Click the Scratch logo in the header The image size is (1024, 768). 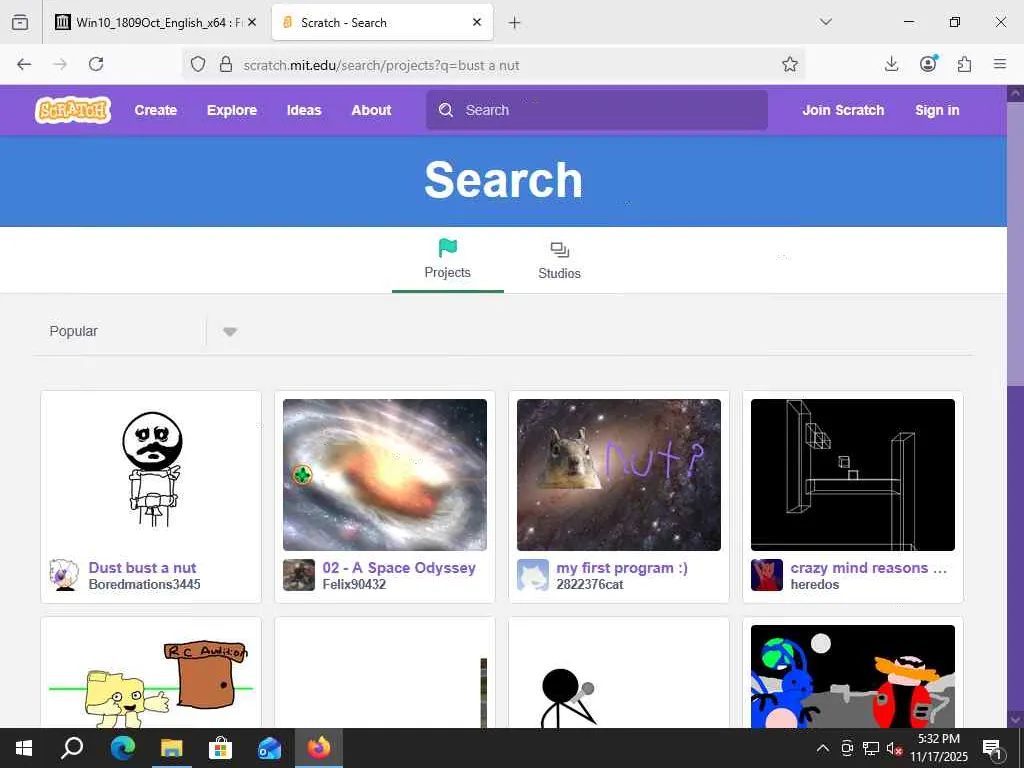[x=72, y=110]
